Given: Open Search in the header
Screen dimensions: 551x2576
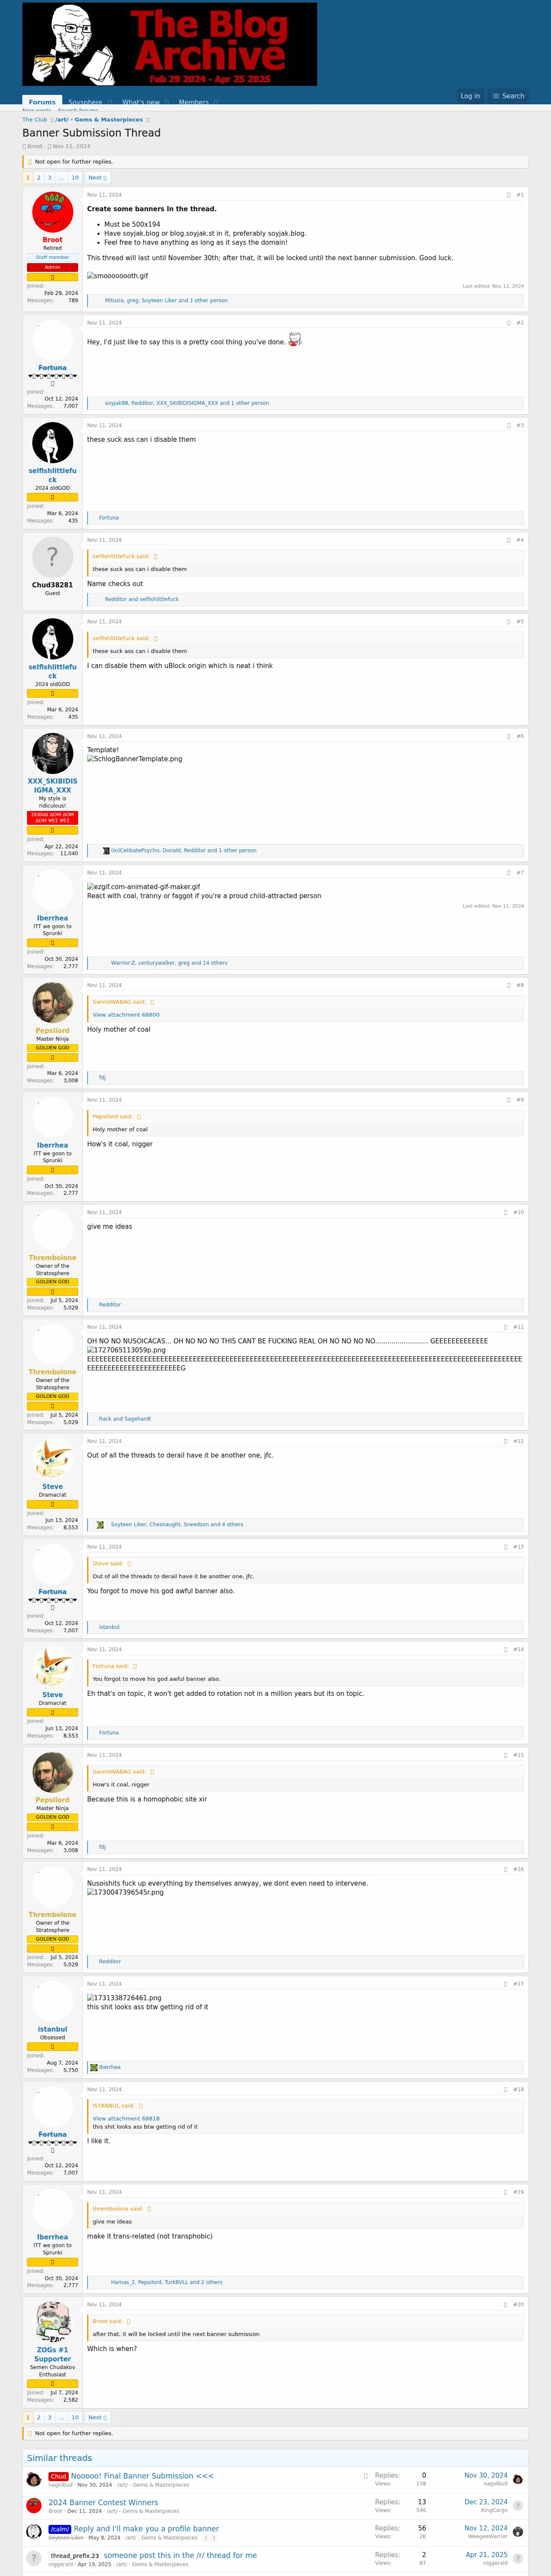Looking at the screenshot, I should click(x=509, y=96).
